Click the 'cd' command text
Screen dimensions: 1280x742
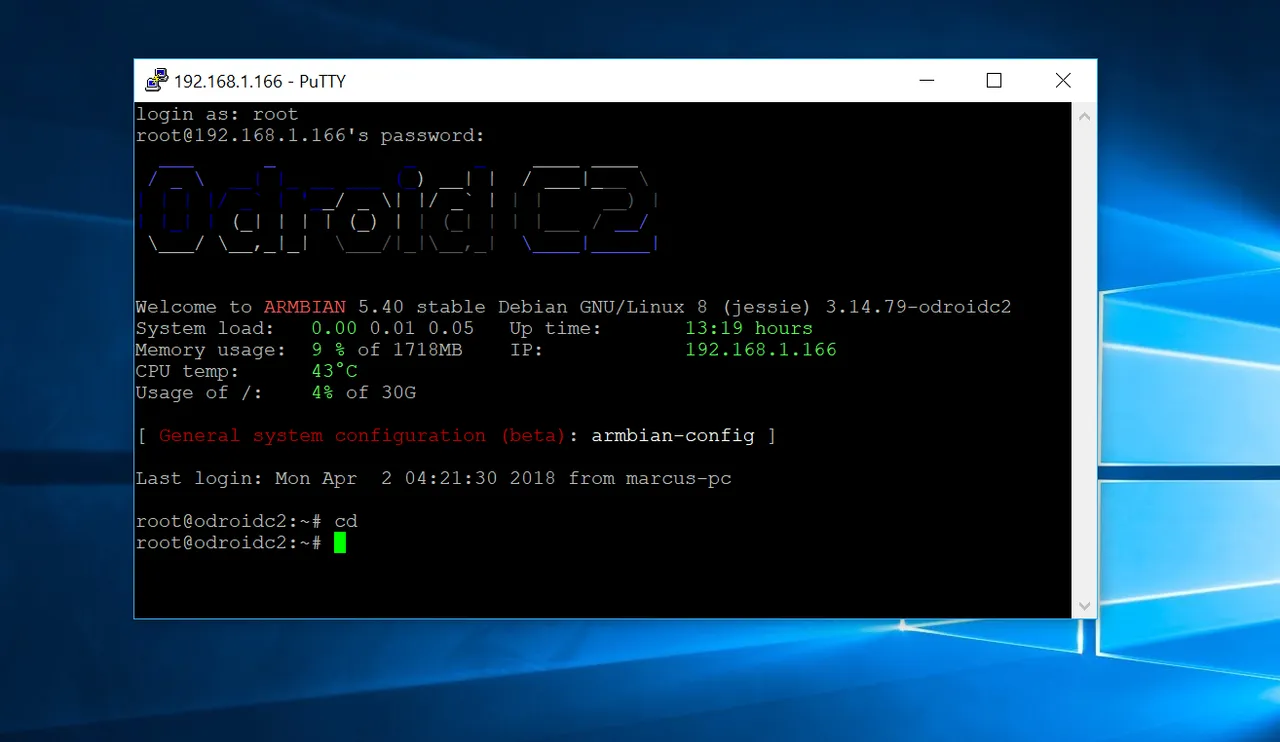click(x=346, y=521)
